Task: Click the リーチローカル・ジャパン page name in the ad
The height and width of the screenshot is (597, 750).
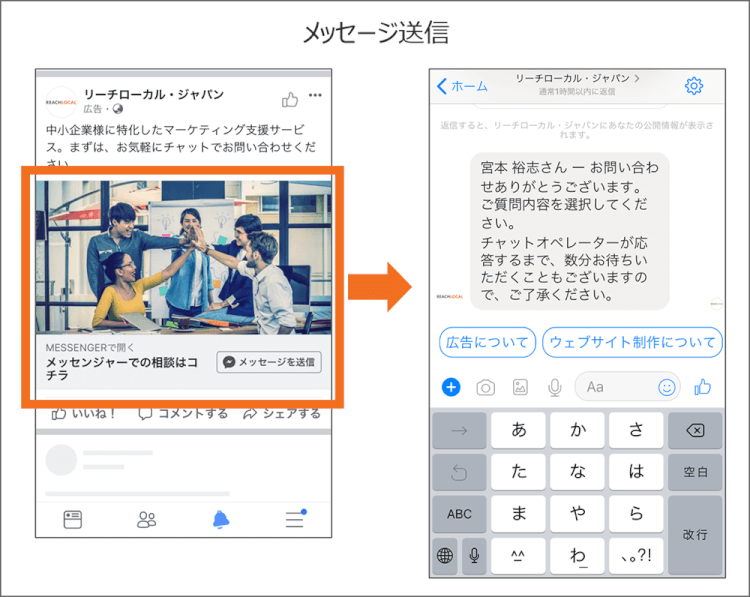Action: (154, 94)
